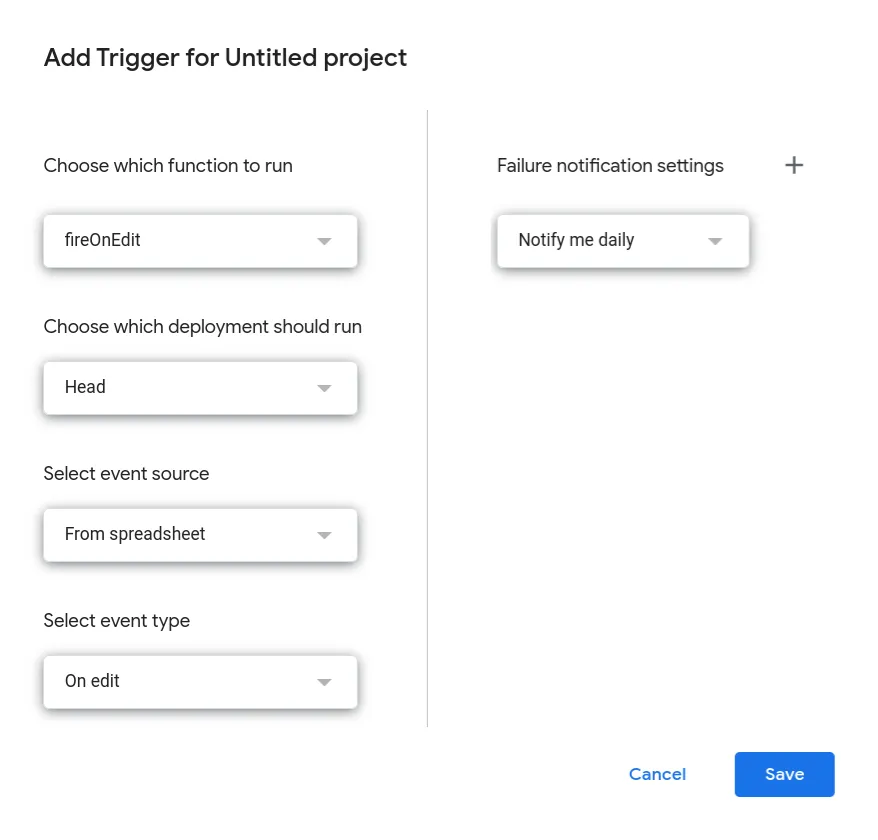
Task: Open the Notify me daily dropdown
Action: 622,241
